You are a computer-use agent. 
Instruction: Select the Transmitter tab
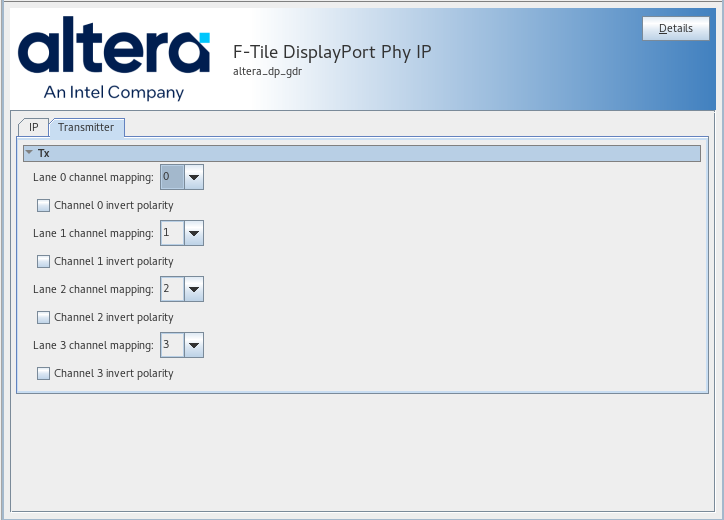pyautogui.click(x=86, y=127)
